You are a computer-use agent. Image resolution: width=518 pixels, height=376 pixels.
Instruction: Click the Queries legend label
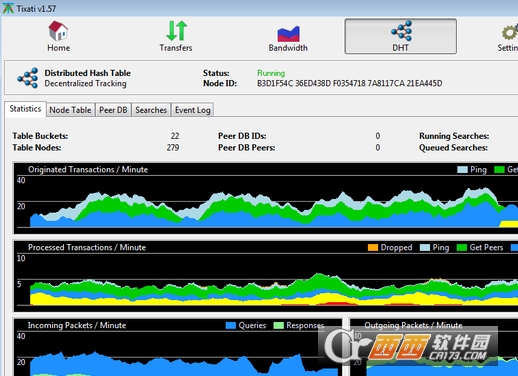tap(252, 325)
